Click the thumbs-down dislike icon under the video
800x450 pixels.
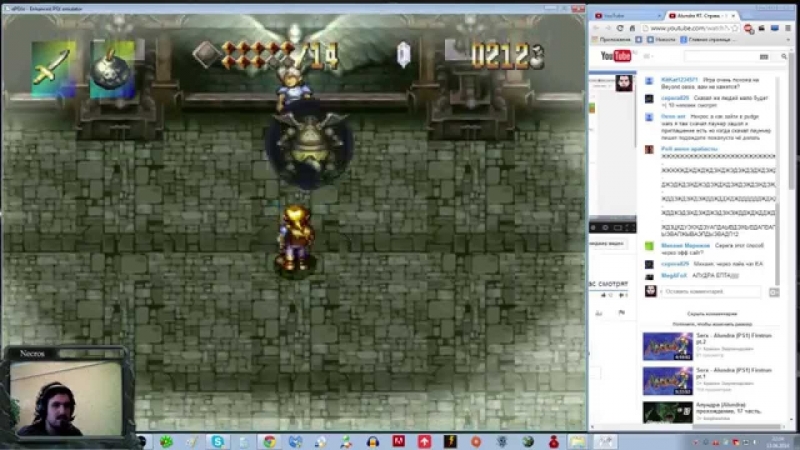[x=621, y=295]
